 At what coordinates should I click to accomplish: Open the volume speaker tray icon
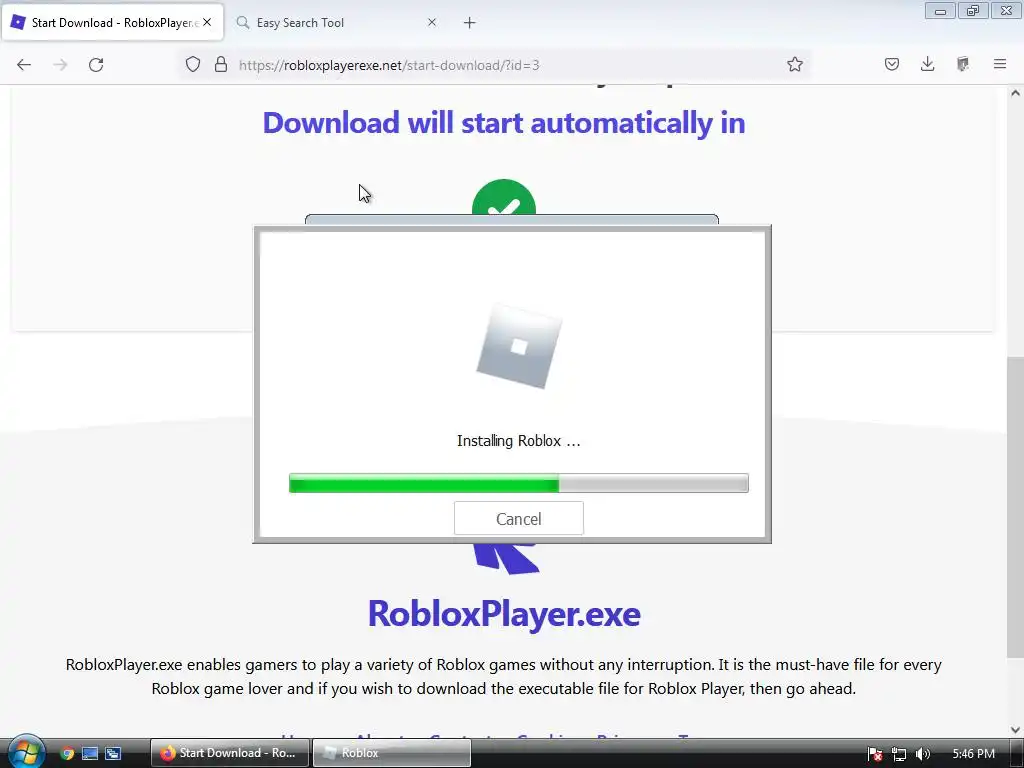click(922, 754)
